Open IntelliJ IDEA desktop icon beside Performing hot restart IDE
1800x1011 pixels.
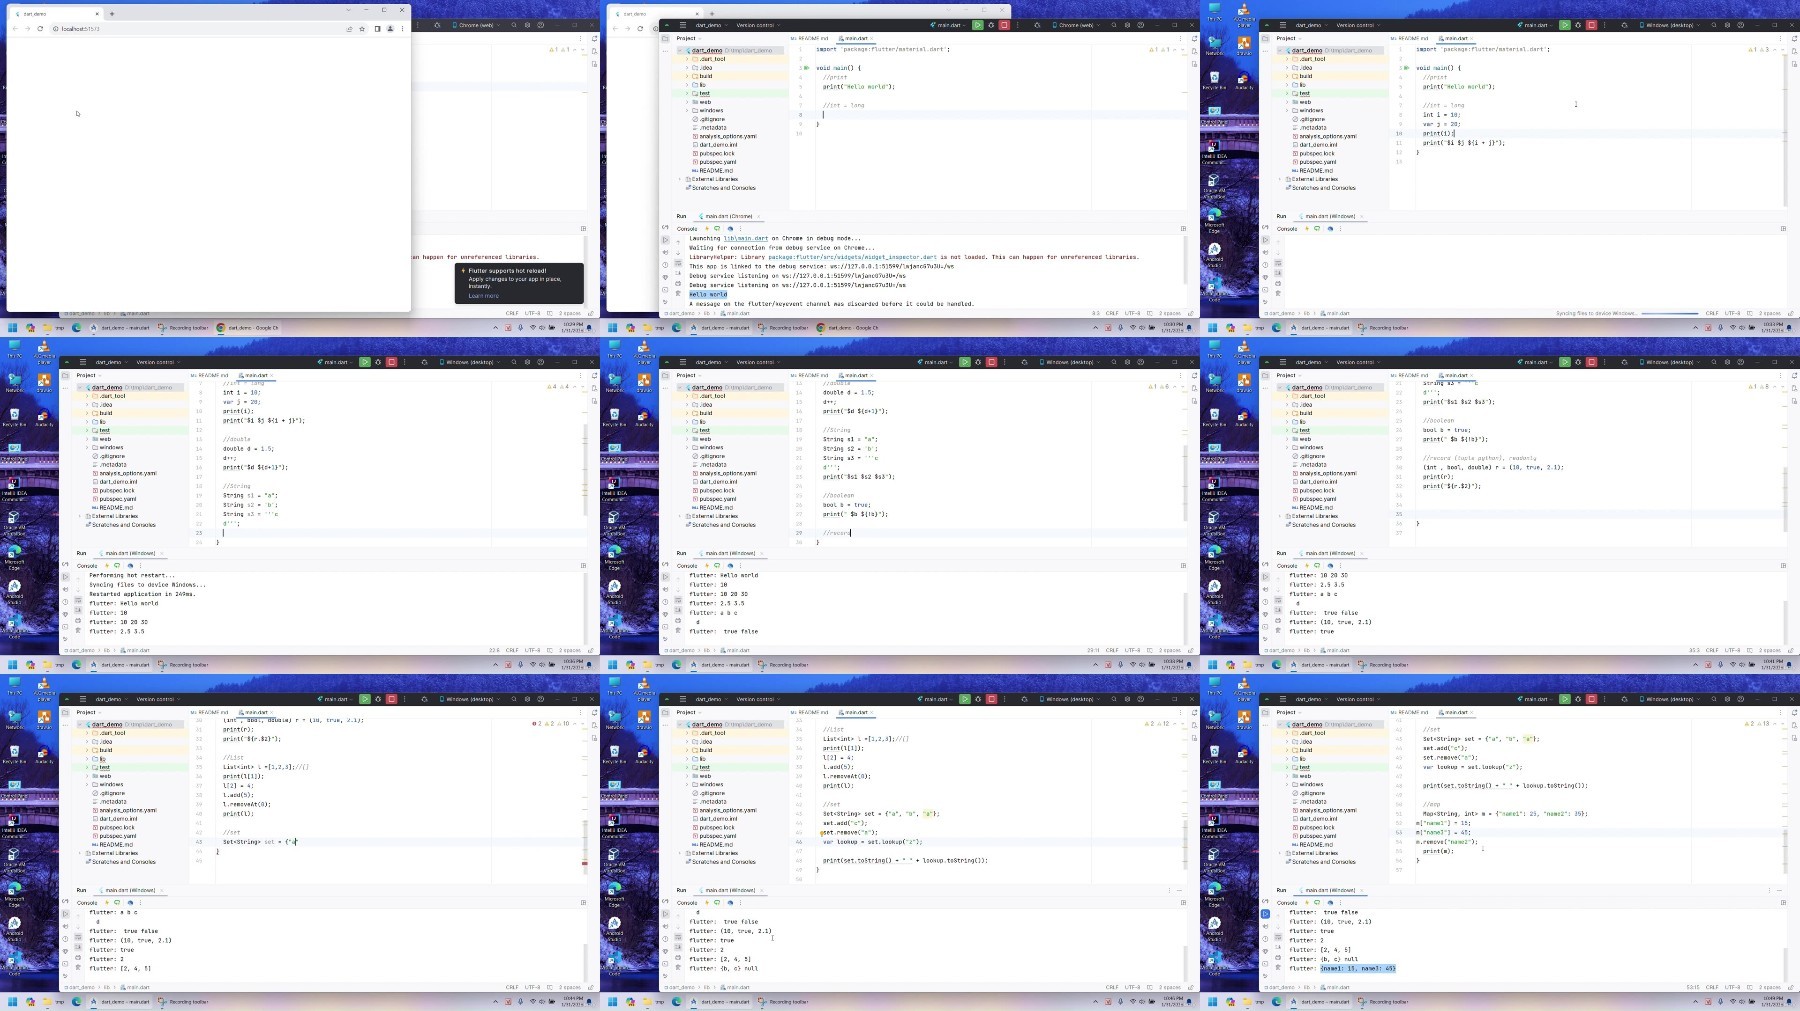coord(14,488)
